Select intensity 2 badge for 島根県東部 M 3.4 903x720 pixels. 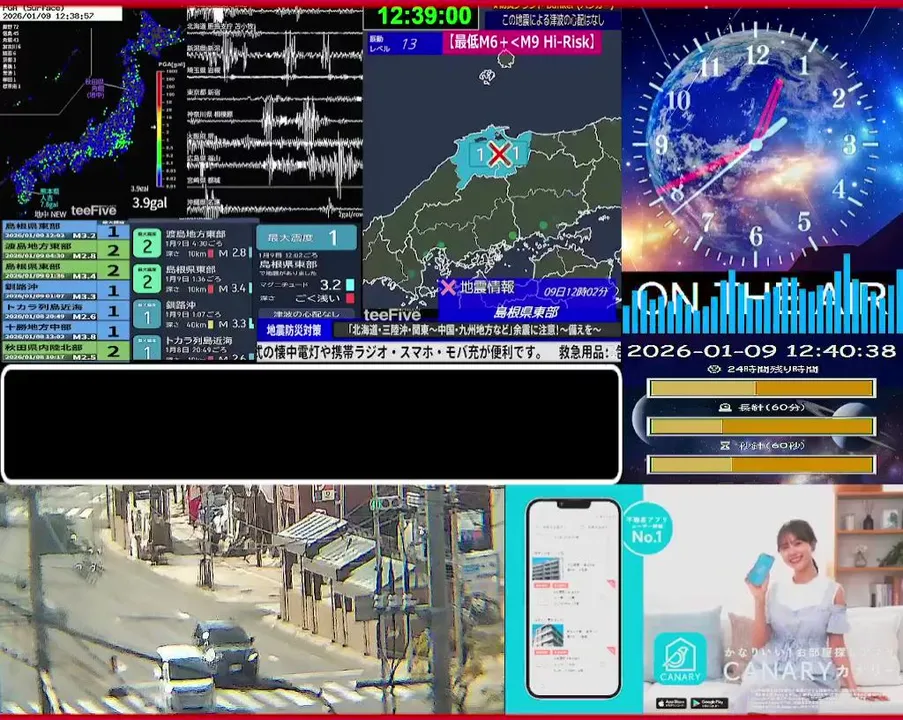(147, 279)
